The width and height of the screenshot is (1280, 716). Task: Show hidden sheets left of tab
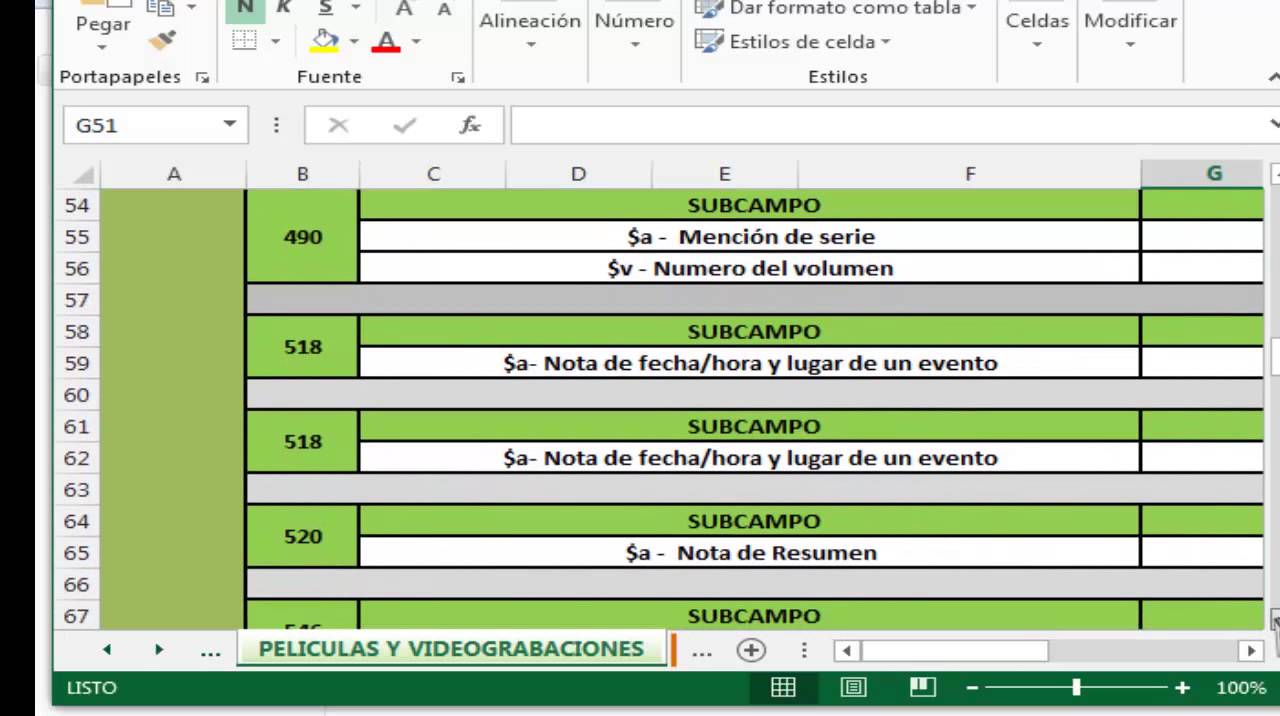pyautogui.click(x=210, y=652)
